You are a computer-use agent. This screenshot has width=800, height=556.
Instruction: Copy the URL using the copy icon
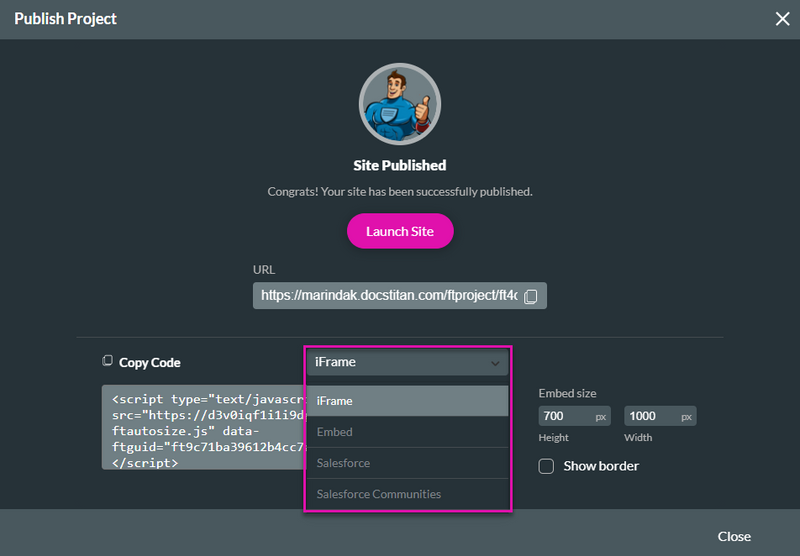pos(531,296)
